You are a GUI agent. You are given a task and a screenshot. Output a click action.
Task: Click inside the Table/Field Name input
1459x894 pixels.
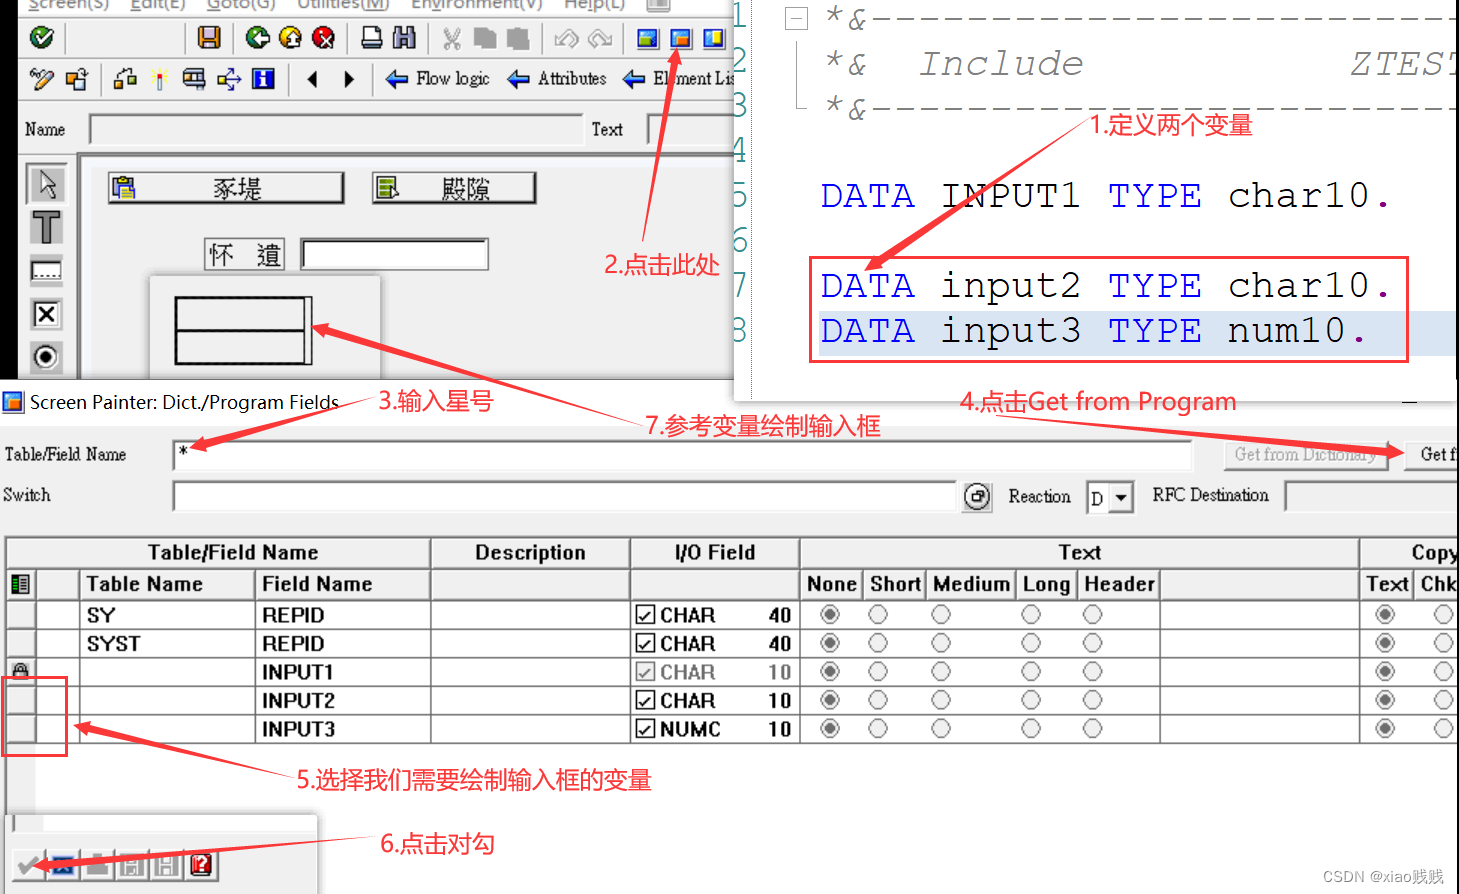682,455
